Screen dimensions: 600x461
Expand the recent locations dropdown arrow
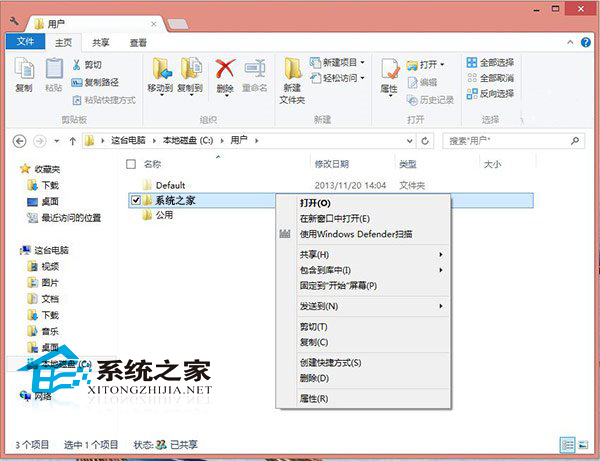(57, 141)
